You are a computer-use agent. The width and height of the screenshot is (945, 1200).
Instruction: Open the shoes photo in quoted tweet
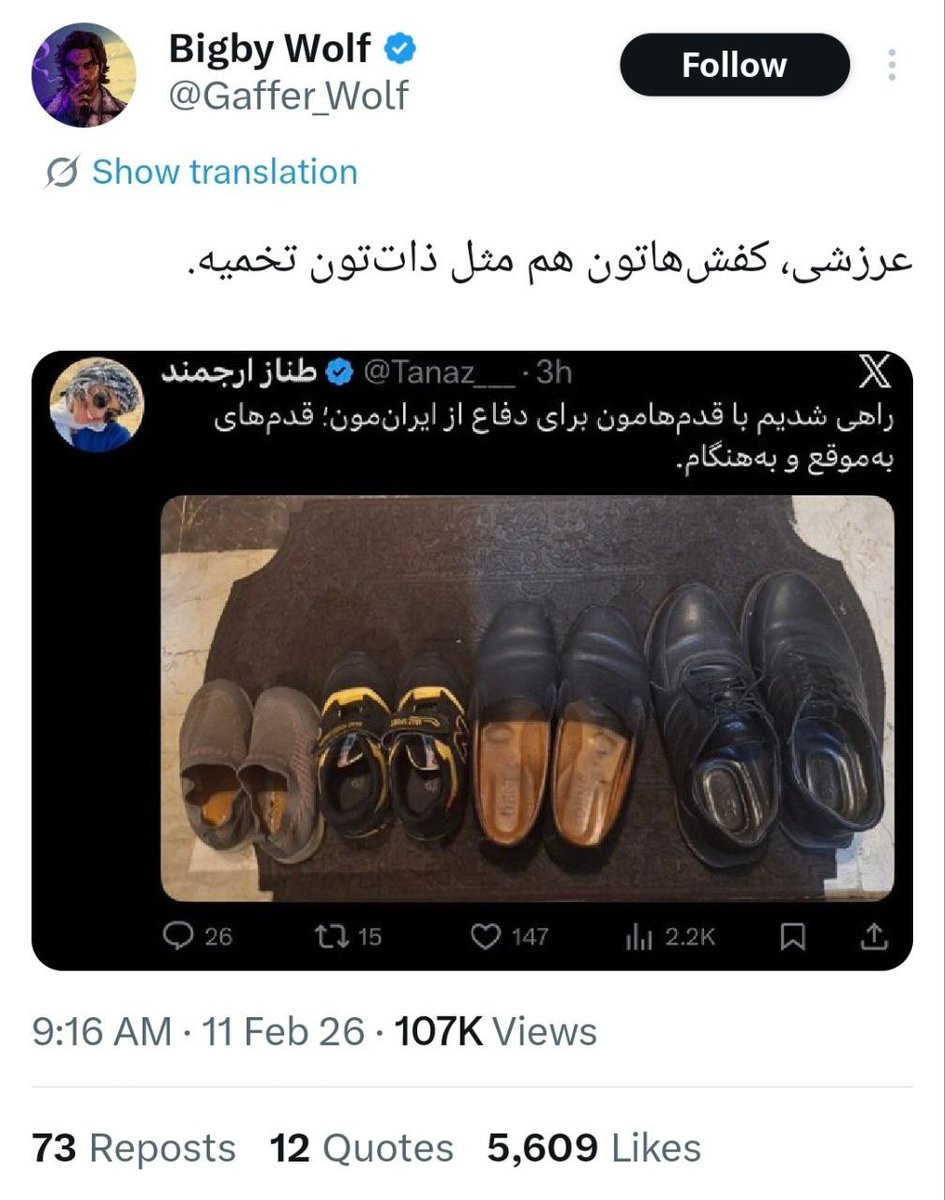527,698
